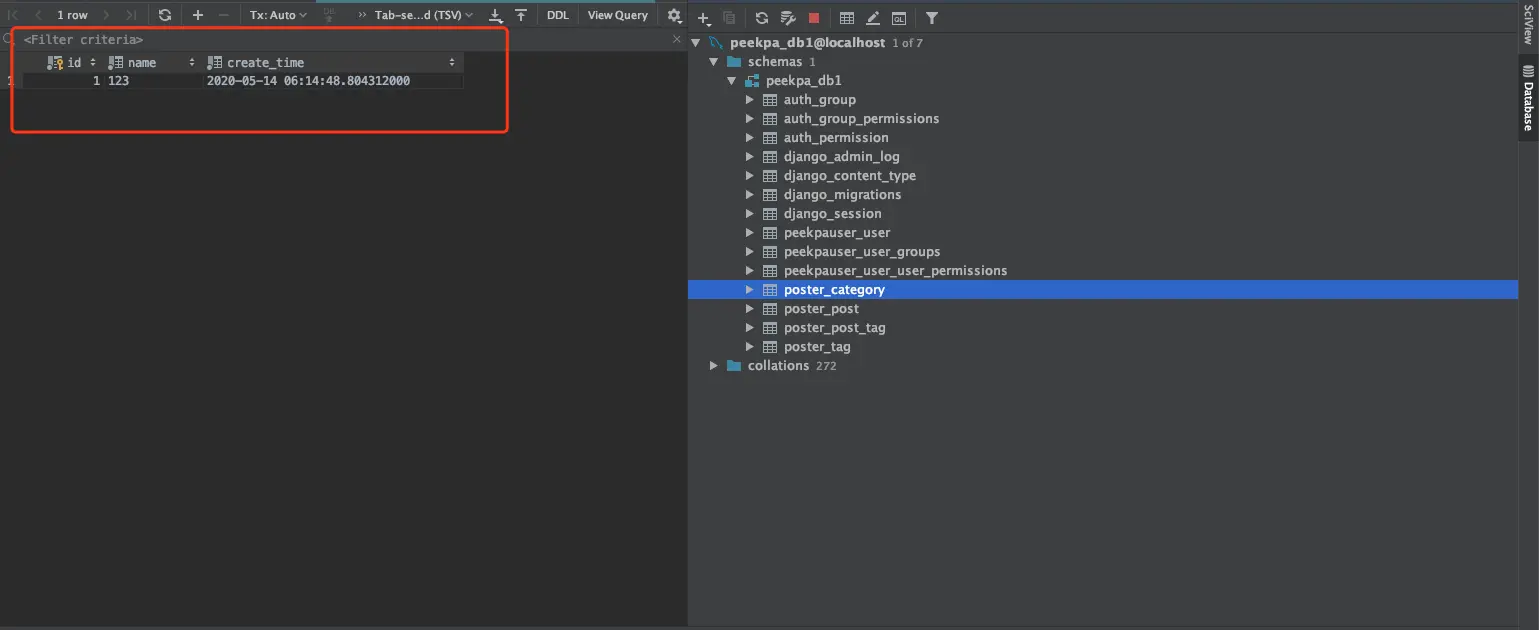Image resolution: width=1539 pixels, height=630 pixels.
Task: Collapse the peekpa_db1 schema node
Action: tap(733, 81)
